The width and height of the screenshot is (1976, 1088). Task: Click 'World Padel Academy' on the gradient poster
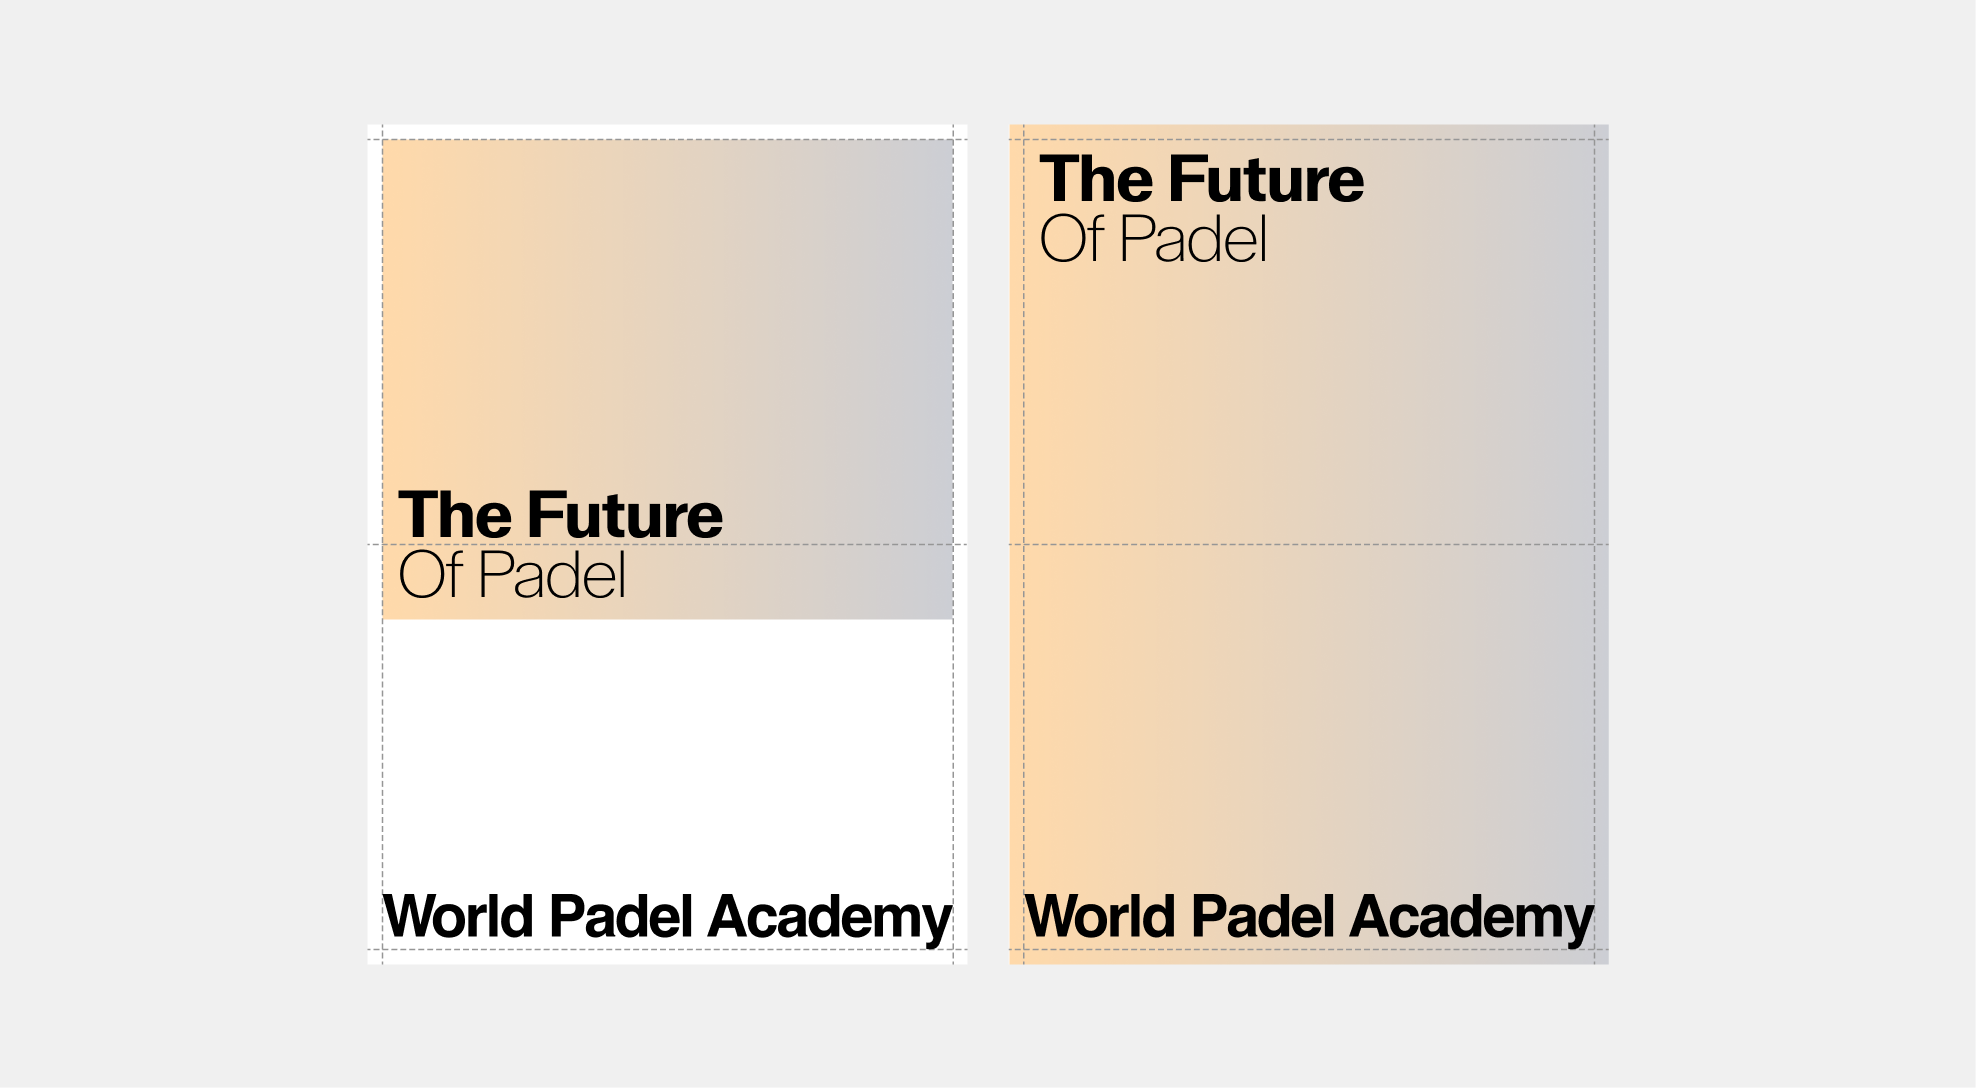(x=1309, y=916)
